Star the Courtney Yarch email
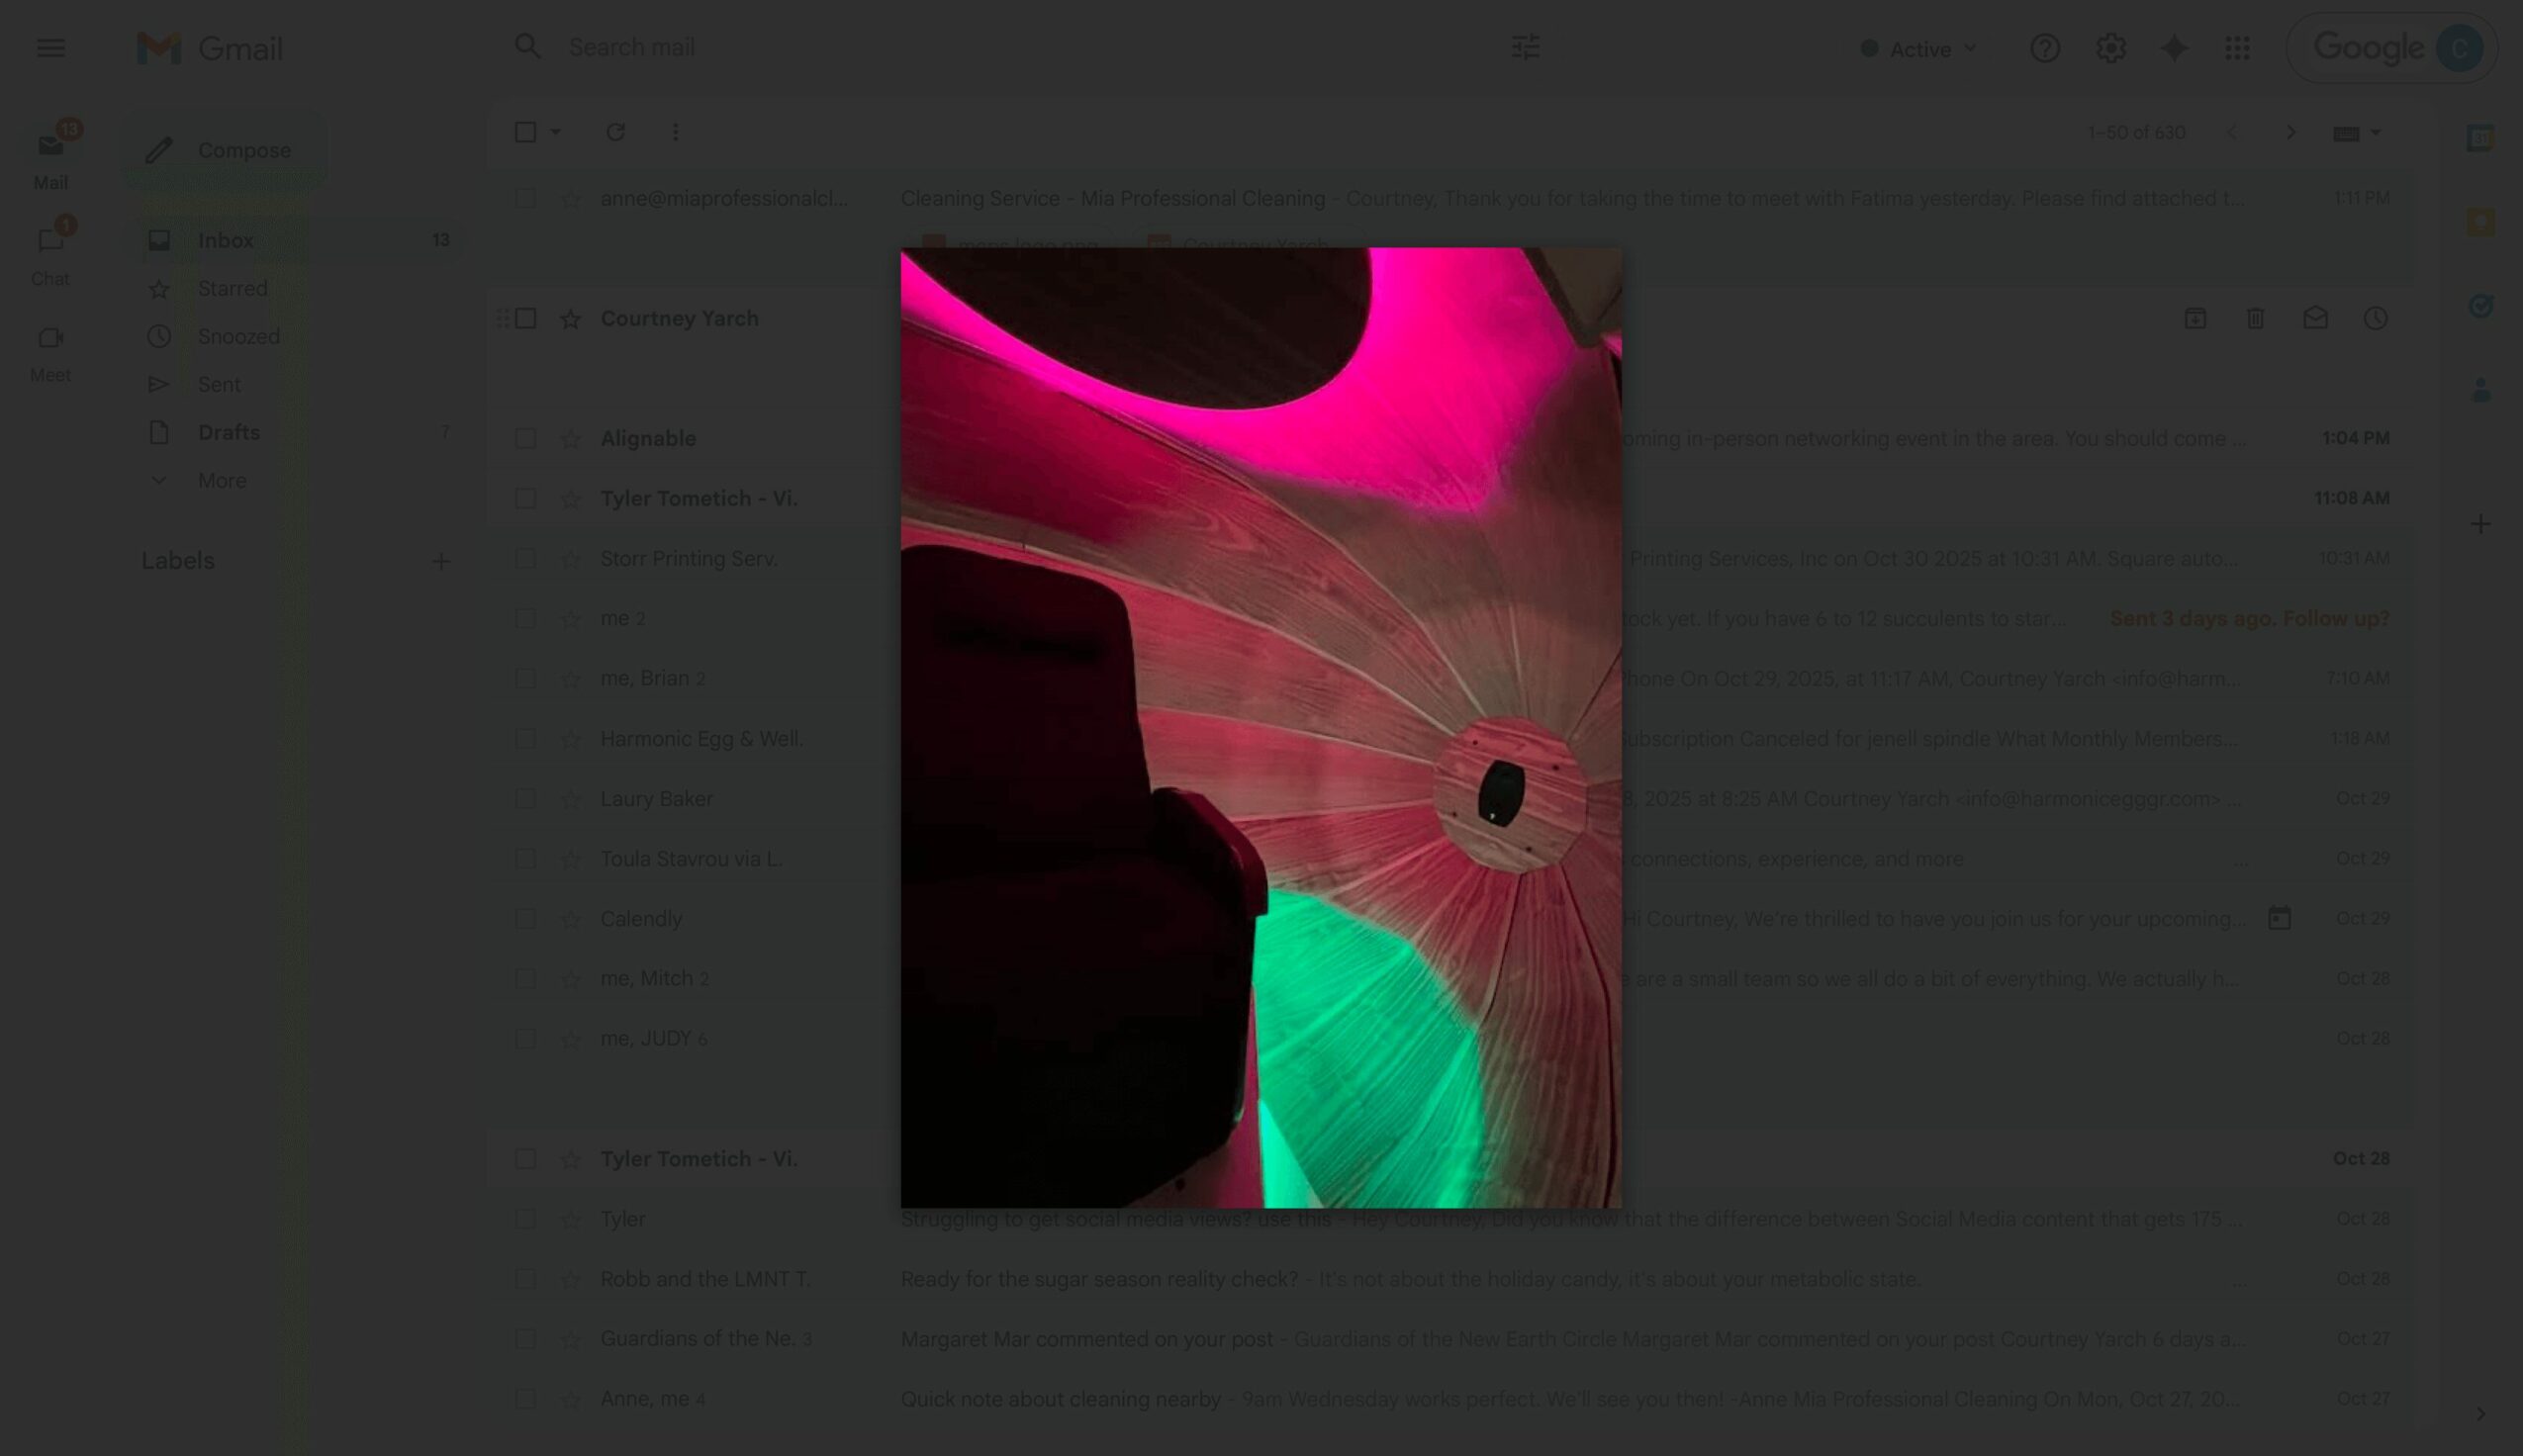2523x1456 pixels. tap(571, 319)
